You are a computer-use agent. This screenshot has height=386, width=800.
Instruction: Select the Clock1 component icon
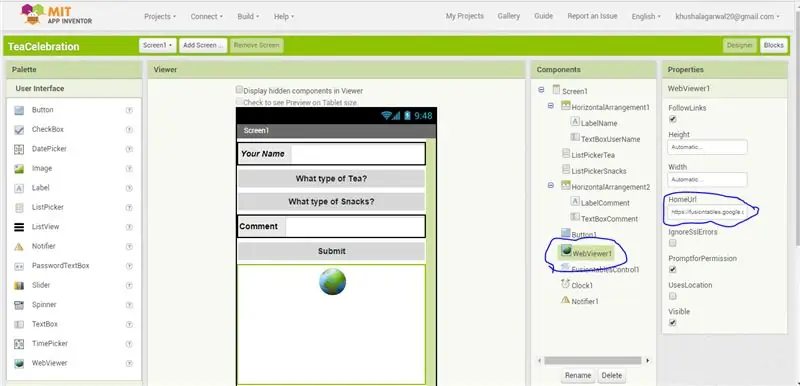pos(565,284)
